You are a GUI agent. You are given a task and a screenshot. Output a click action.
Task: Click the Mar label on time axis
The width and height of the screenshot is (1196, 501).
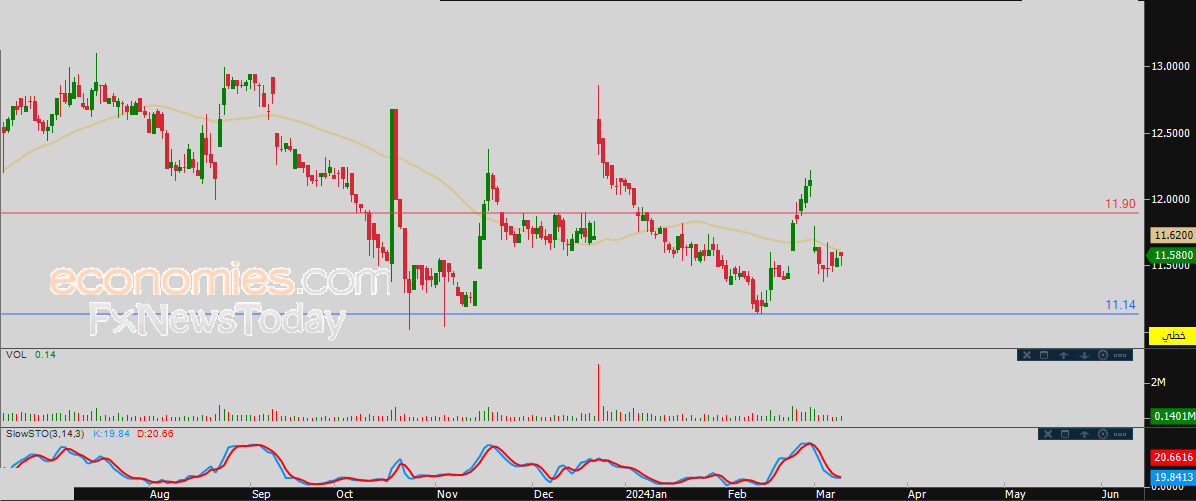[825, 494]
